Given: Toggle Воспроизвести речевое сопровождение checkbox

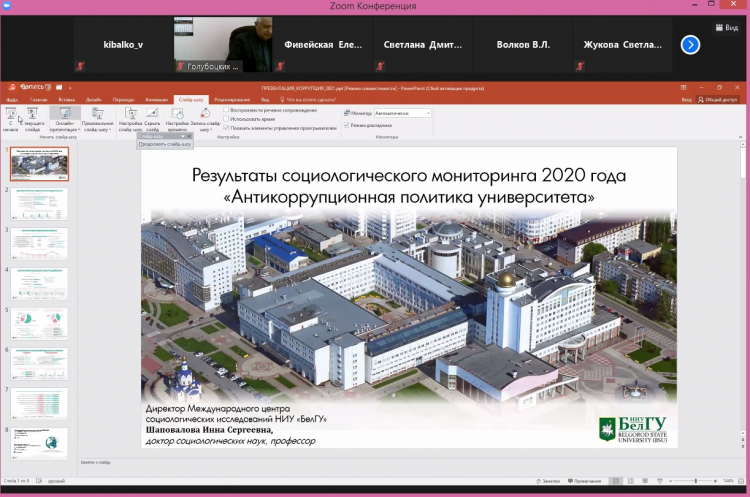Looking at the screenshot, I should pos(229,110).
